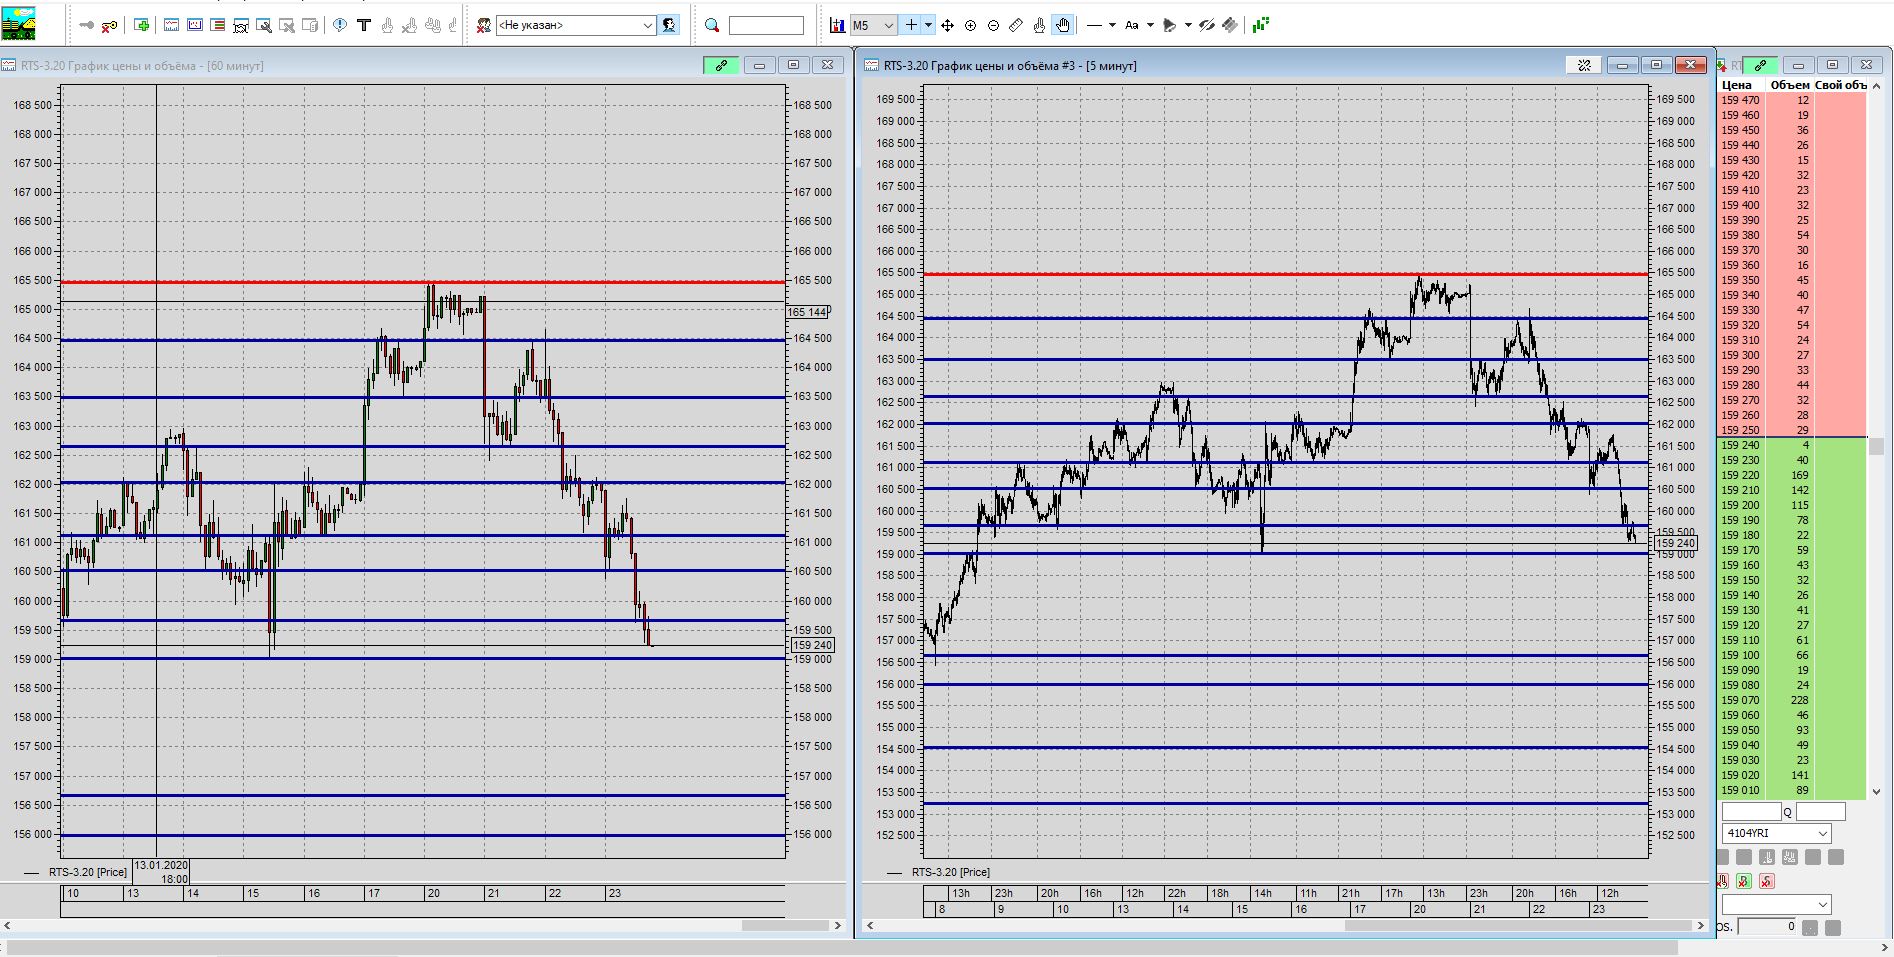Click the line drawing tool
Viewport: 1894px width, 957px height.
[1094, 25]
